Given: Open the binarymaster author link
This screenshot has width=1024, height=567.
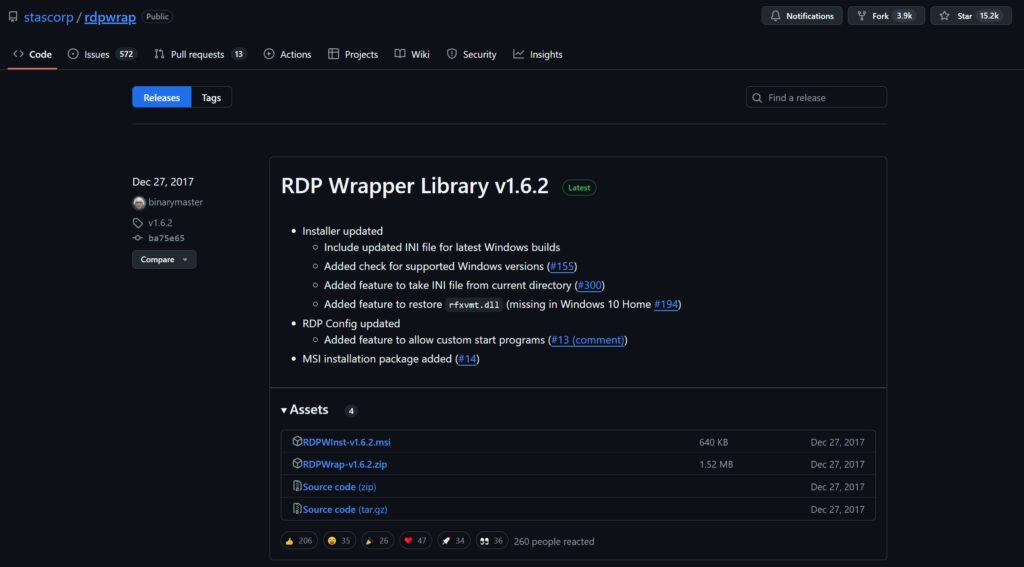Looking at the screenshot, I should point(175,202).
